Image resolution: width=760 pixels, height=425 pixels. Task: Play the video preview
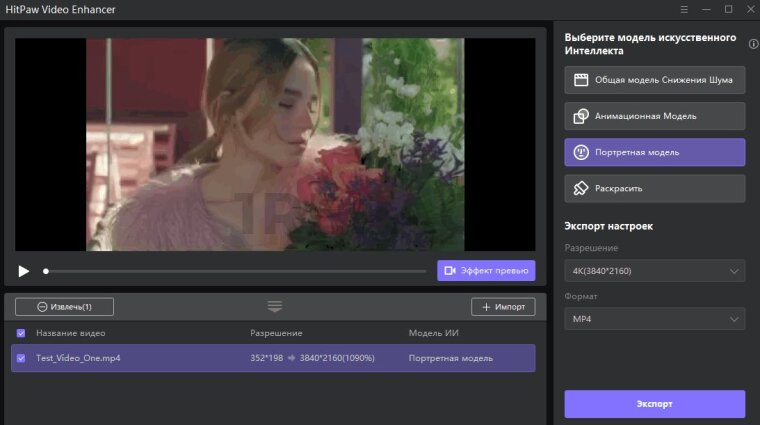pyautogui.click(x=24, y=271)
